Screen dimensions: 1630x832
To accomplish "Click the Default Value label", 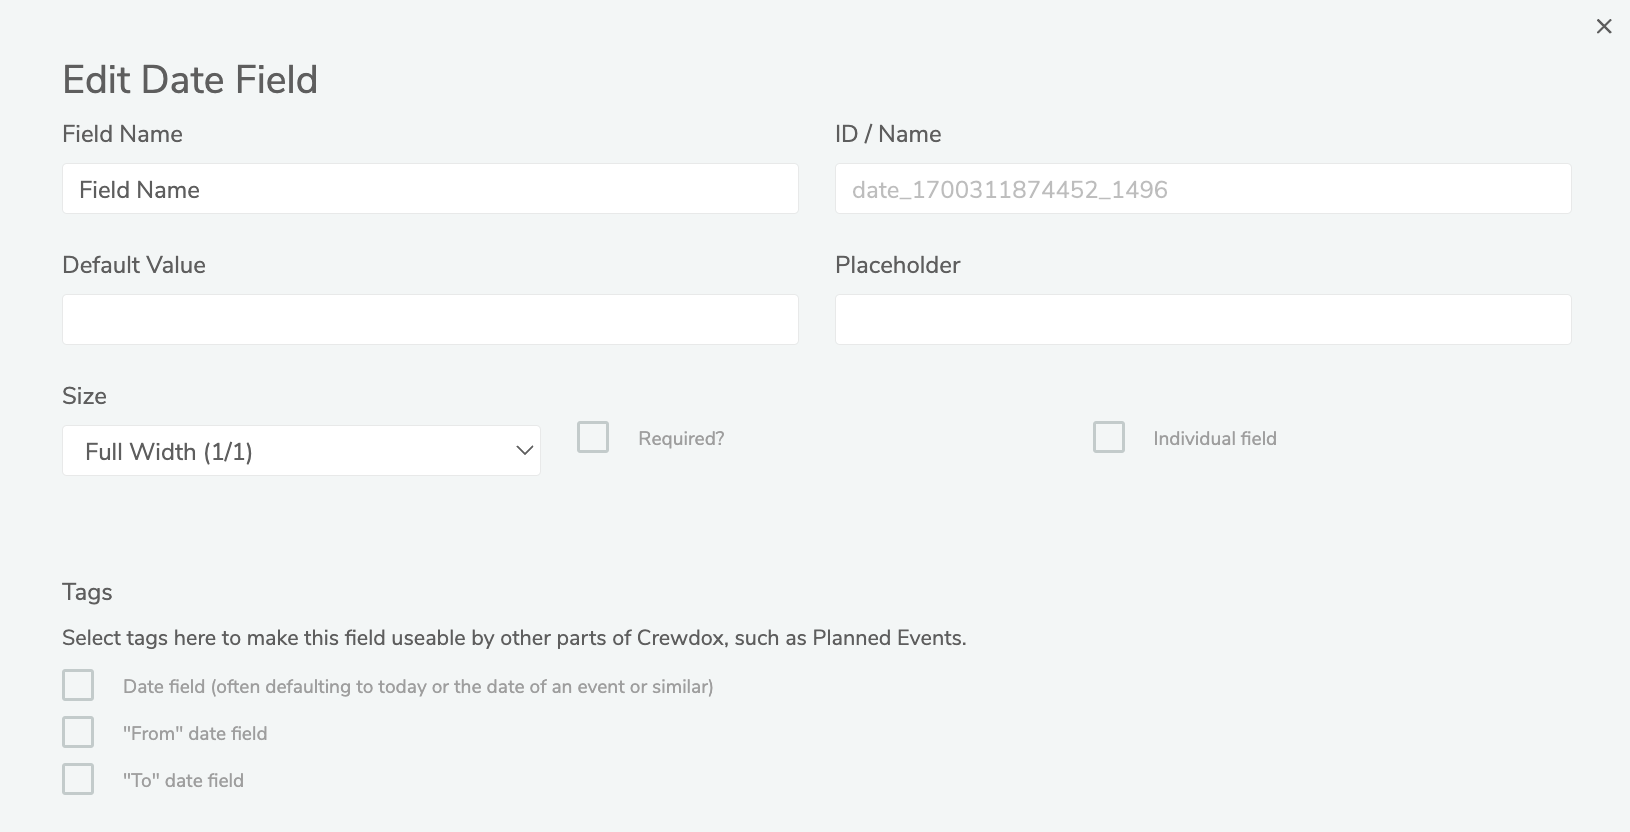I will coord(134,265).
